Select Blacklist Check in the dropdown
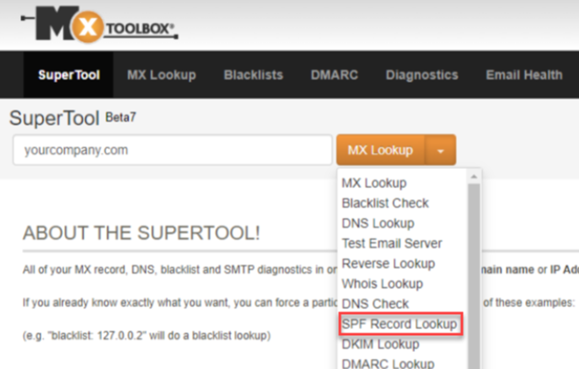This screenshot has width=579, height=369. point(385,203)
